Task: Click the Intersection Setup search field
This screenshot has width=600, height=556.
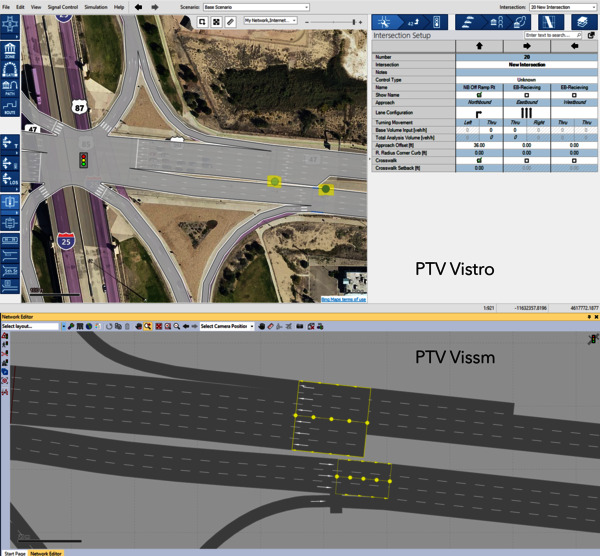Action: coord(553,35)
